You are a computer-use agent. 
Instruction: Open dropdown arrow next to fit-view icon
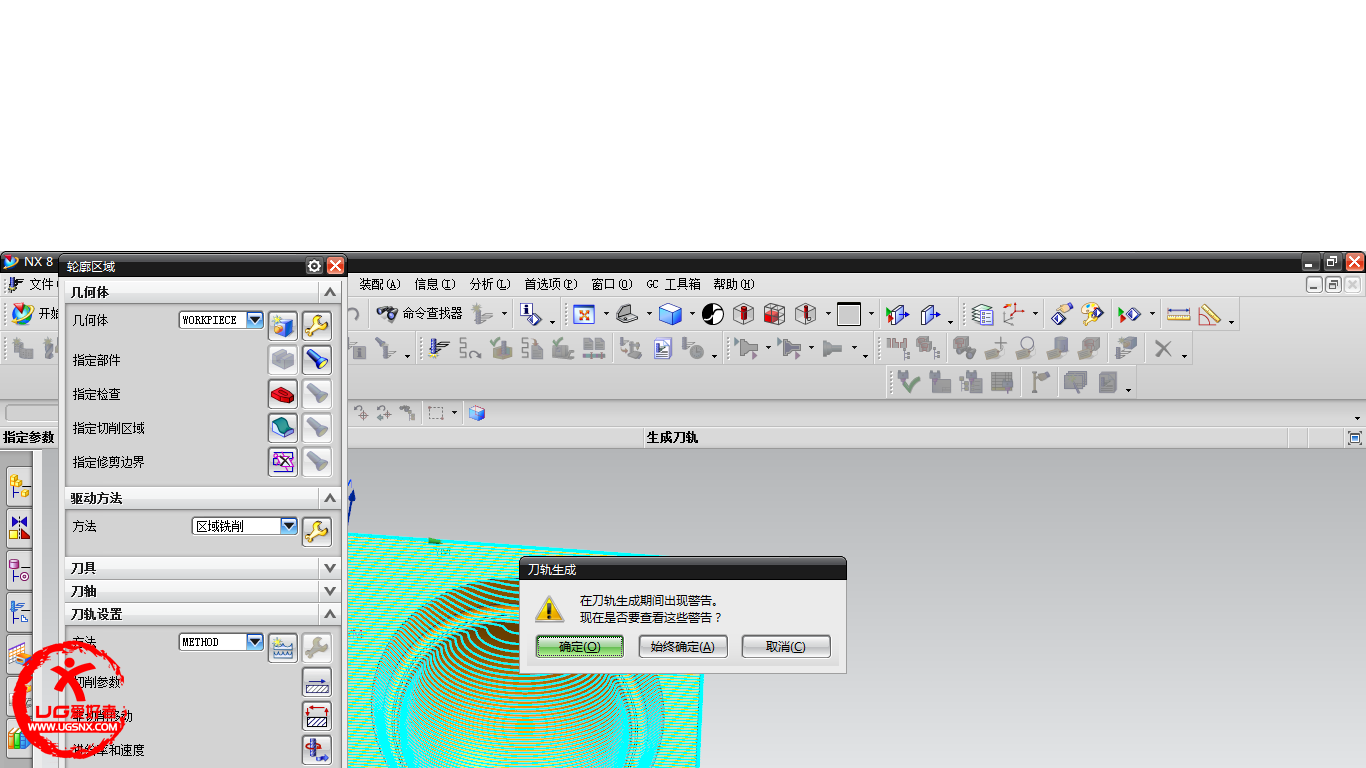606,314
